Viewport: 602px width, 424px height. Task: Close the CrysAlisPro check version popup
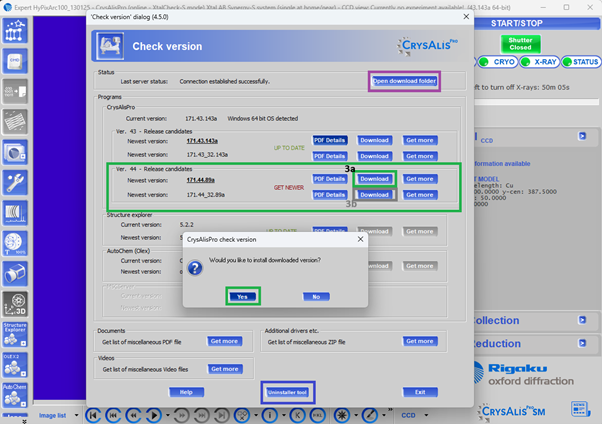click(360, 239)
